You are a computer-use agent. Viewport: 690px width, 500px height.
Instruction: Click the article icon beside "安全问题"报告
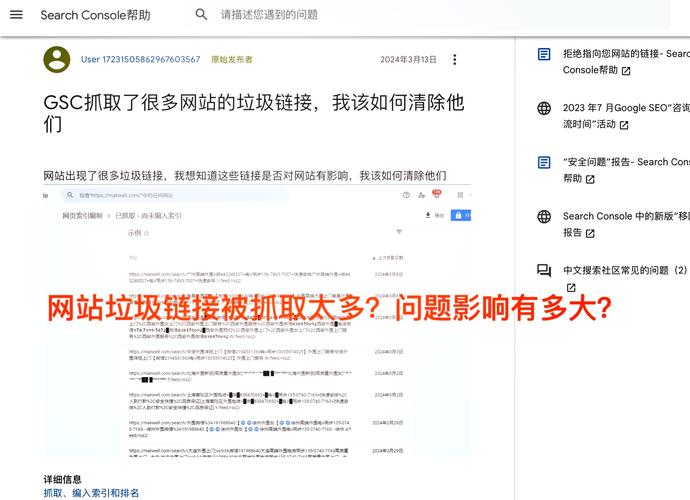(x=544, y=162)
